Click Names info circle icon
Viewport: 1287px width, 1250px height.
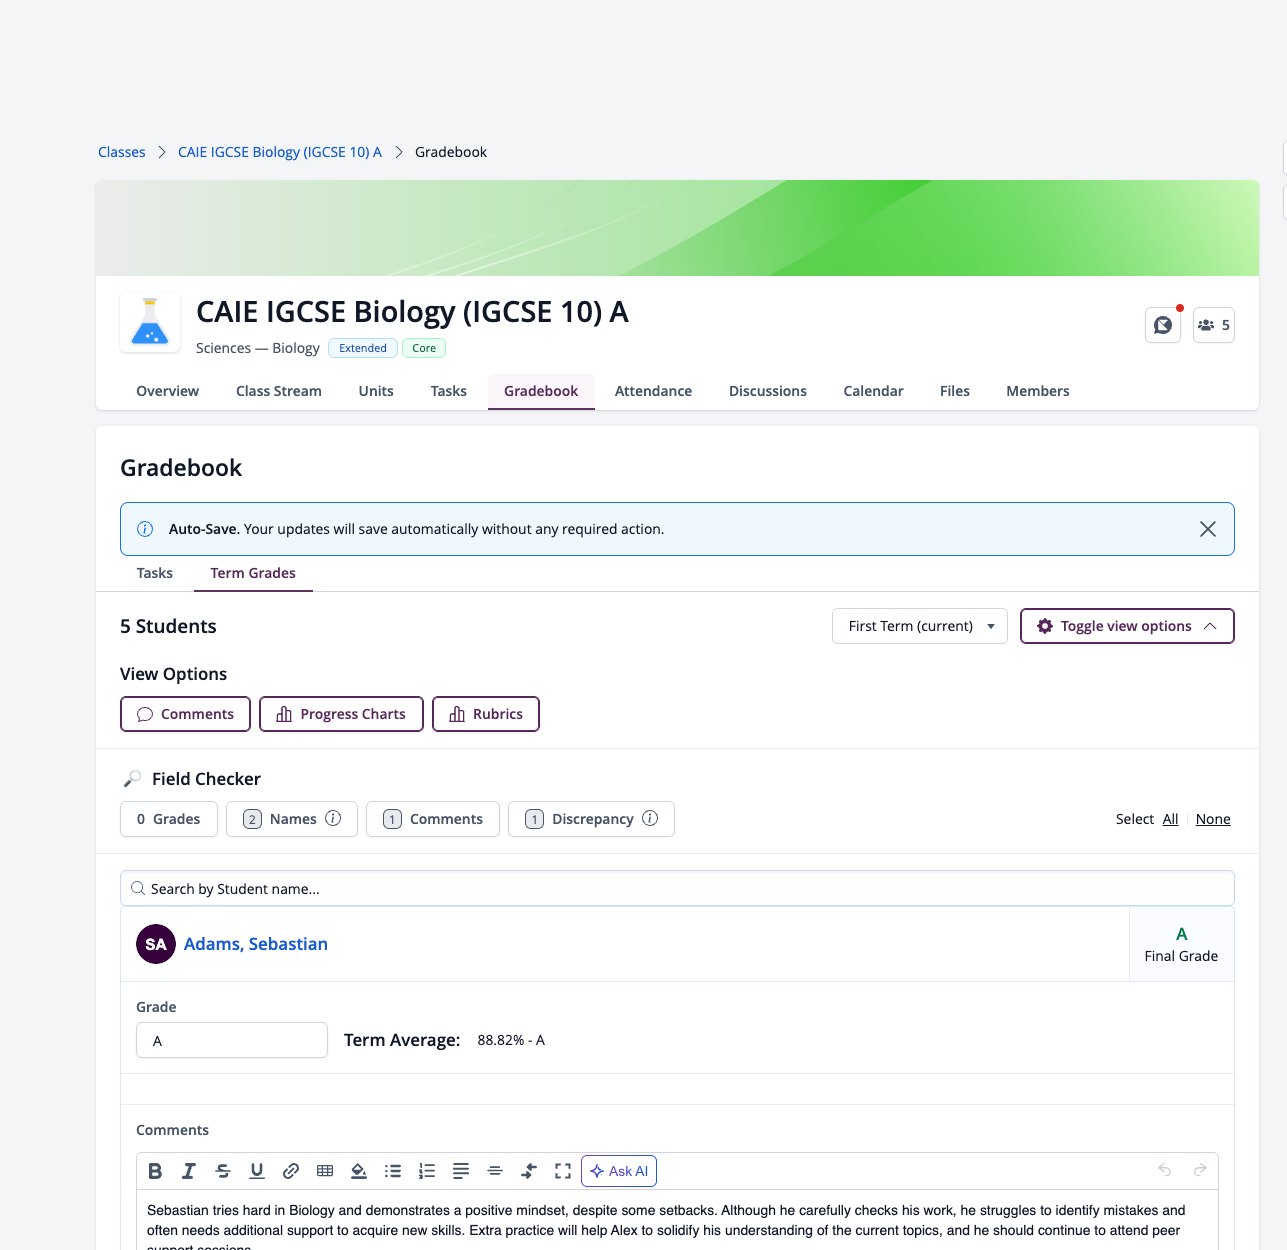334,818
